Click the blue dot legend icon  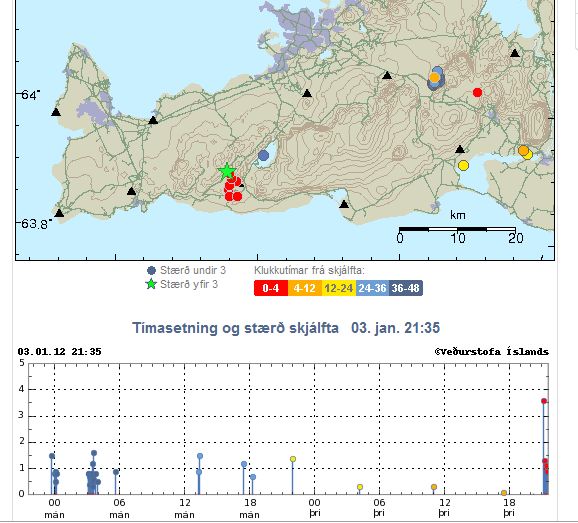click(152, 270)
